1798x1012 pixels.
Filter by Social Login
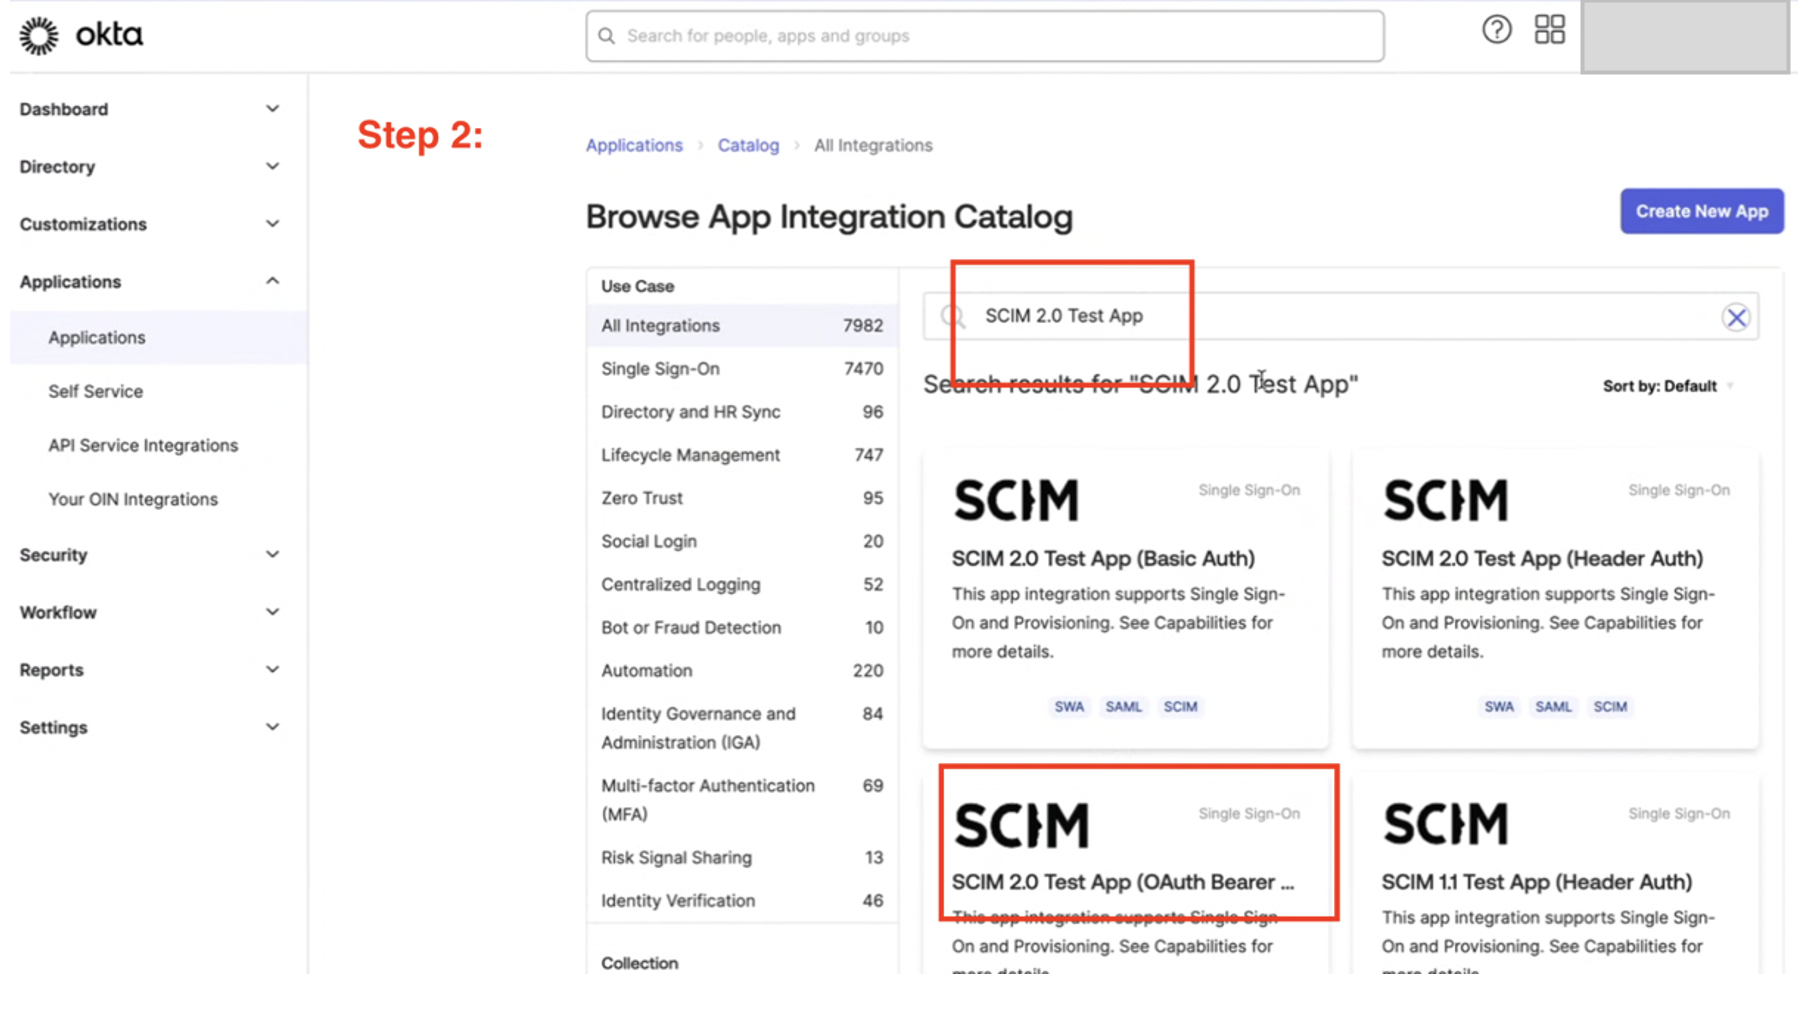pyautogui.click(x=742, y=541)
